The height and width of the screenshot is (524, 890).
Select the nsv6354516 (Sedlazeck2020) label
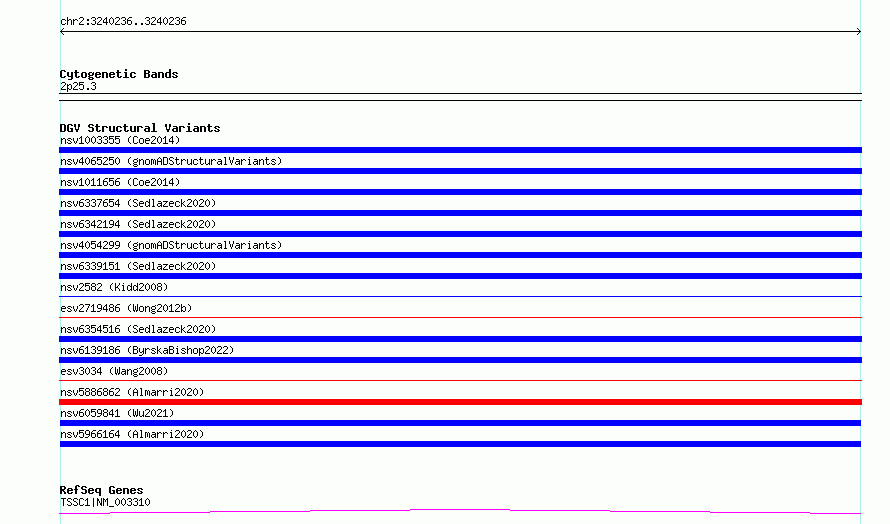click(x=138, y=329)
